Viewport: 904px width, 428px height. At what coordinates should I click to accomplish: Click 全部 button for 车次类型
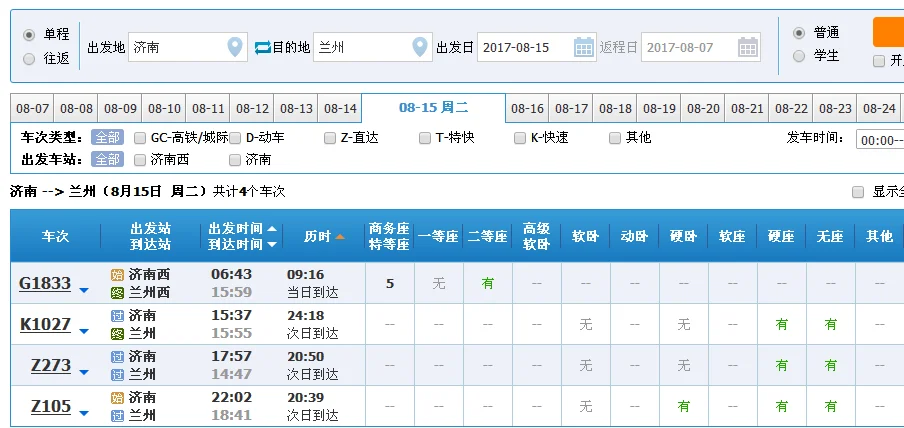[x=107, y=138]
